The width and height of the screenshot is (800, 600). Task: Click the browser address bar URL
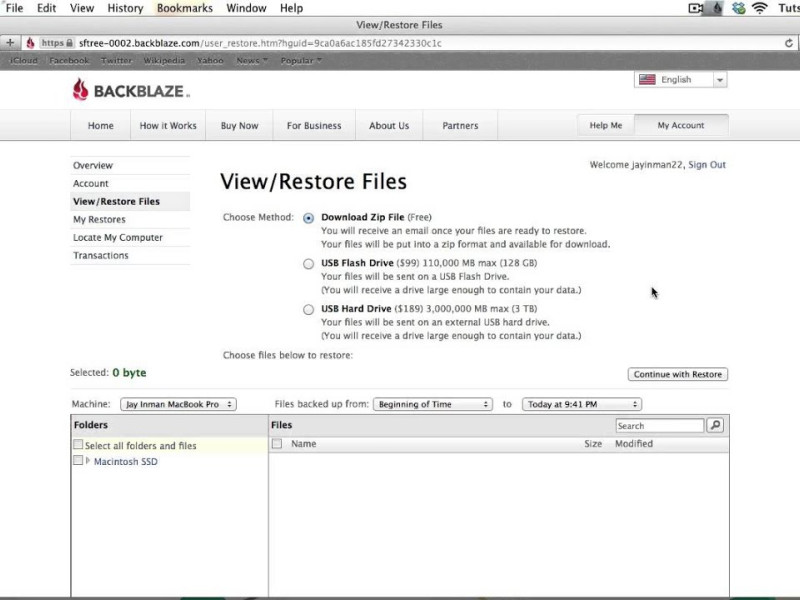coord(260,43)
